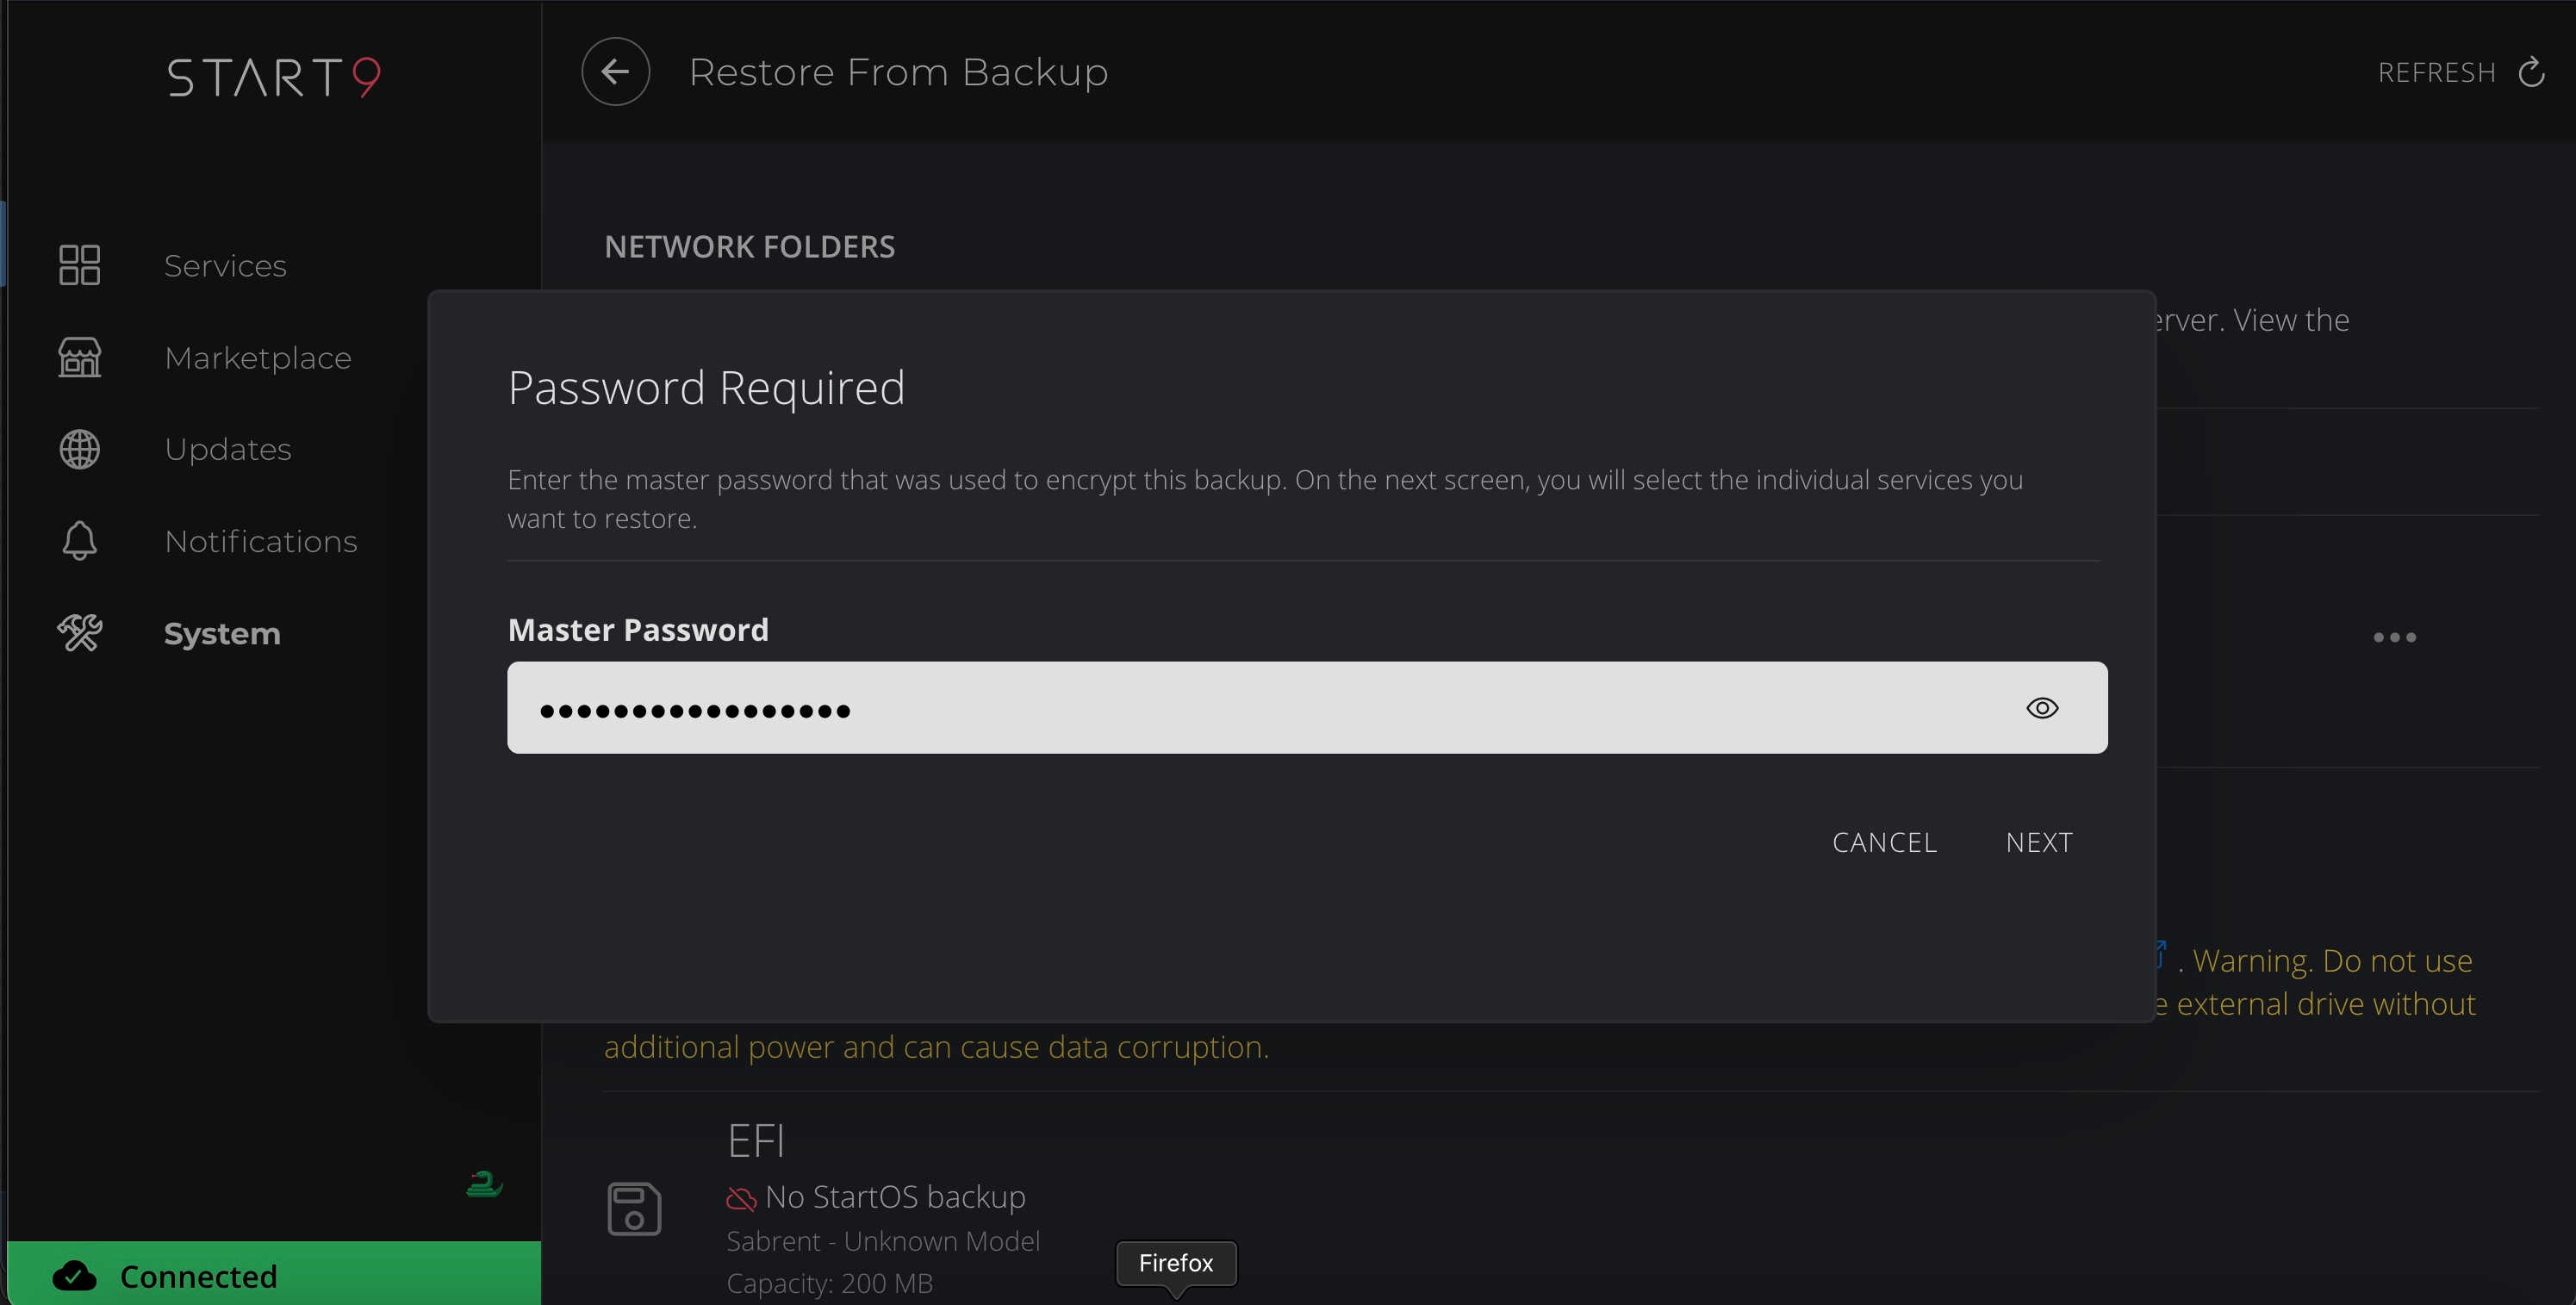Click the System tools icon
2576x1305 pixels.
tap(80, 633)
